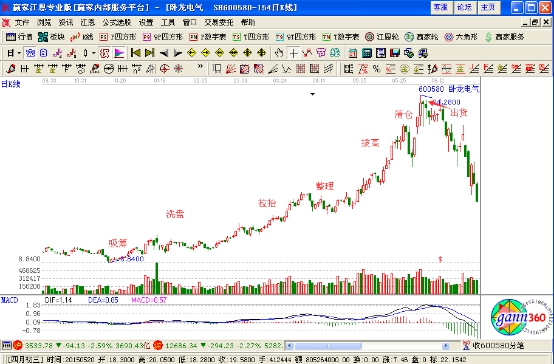Open 赢家服务 with dollar icon
The height and width of the screenshot is (364, 554).
click(x=504, y=37)
